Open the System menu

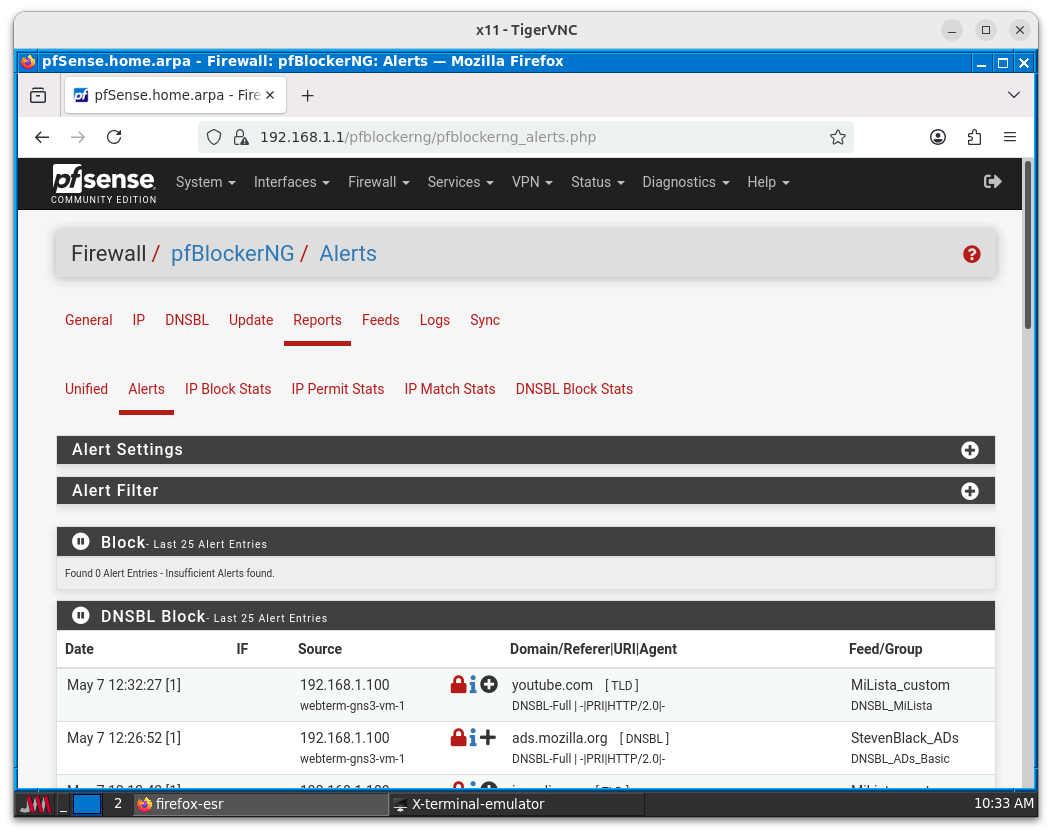(205, 183)
